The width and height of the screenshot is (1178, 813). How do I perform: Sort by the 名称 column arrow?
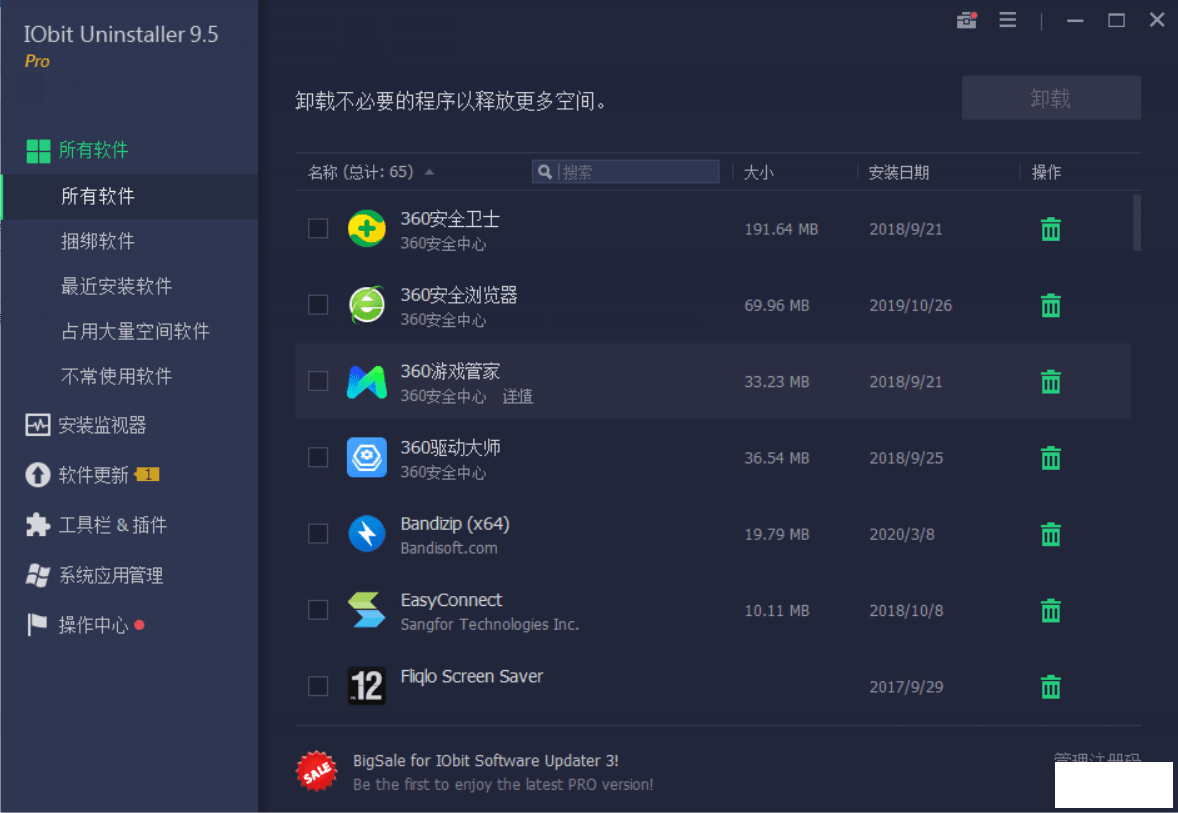click(429, 172)
